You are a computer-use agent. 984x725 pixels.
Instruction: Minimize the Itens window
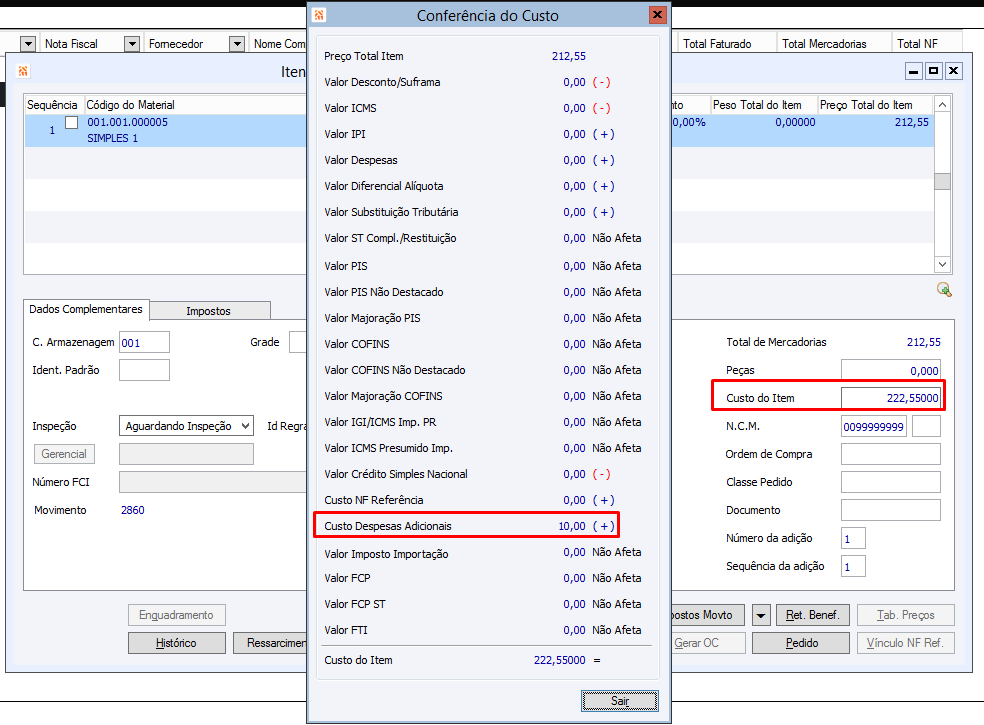coord(914,71)
